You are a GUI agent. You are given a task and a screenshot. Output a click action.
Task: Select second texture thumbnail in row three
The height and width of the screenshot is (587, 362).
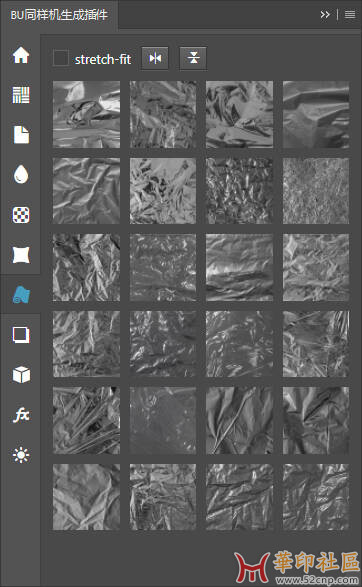coord(163,268)
